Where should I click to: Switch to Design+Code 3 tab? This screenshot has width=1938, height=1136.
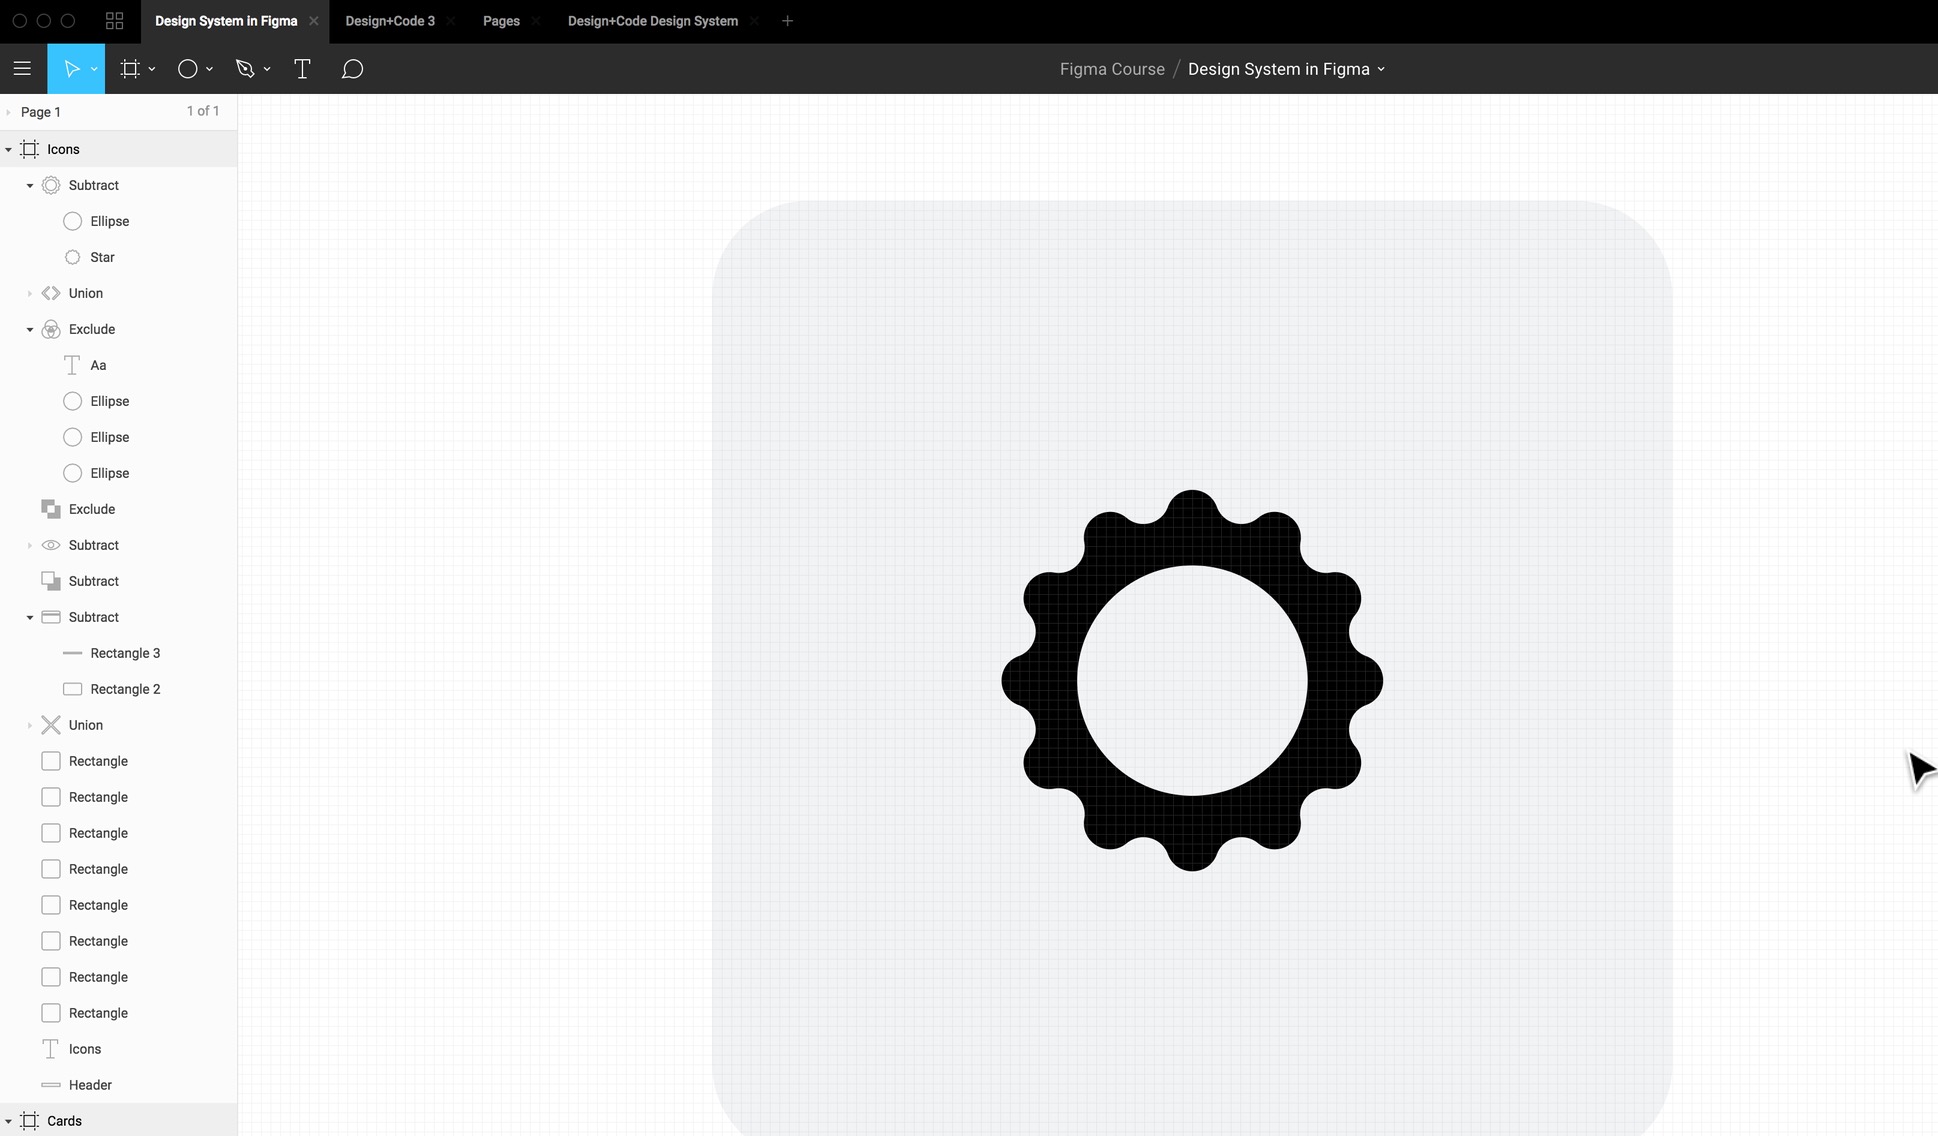pos(390,21)
